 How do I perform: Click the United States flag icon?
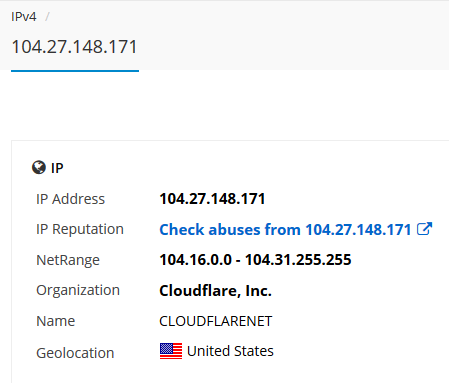point(171,351)
